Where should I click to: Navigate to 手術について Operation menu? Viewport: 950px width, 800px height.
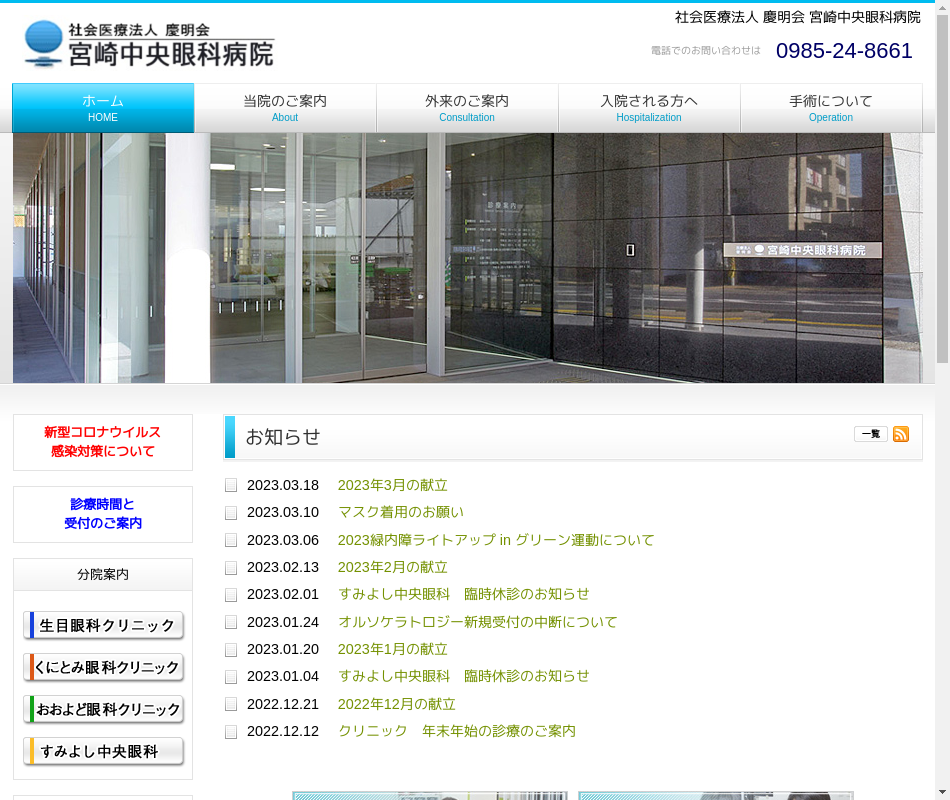(x=831, y=108)
